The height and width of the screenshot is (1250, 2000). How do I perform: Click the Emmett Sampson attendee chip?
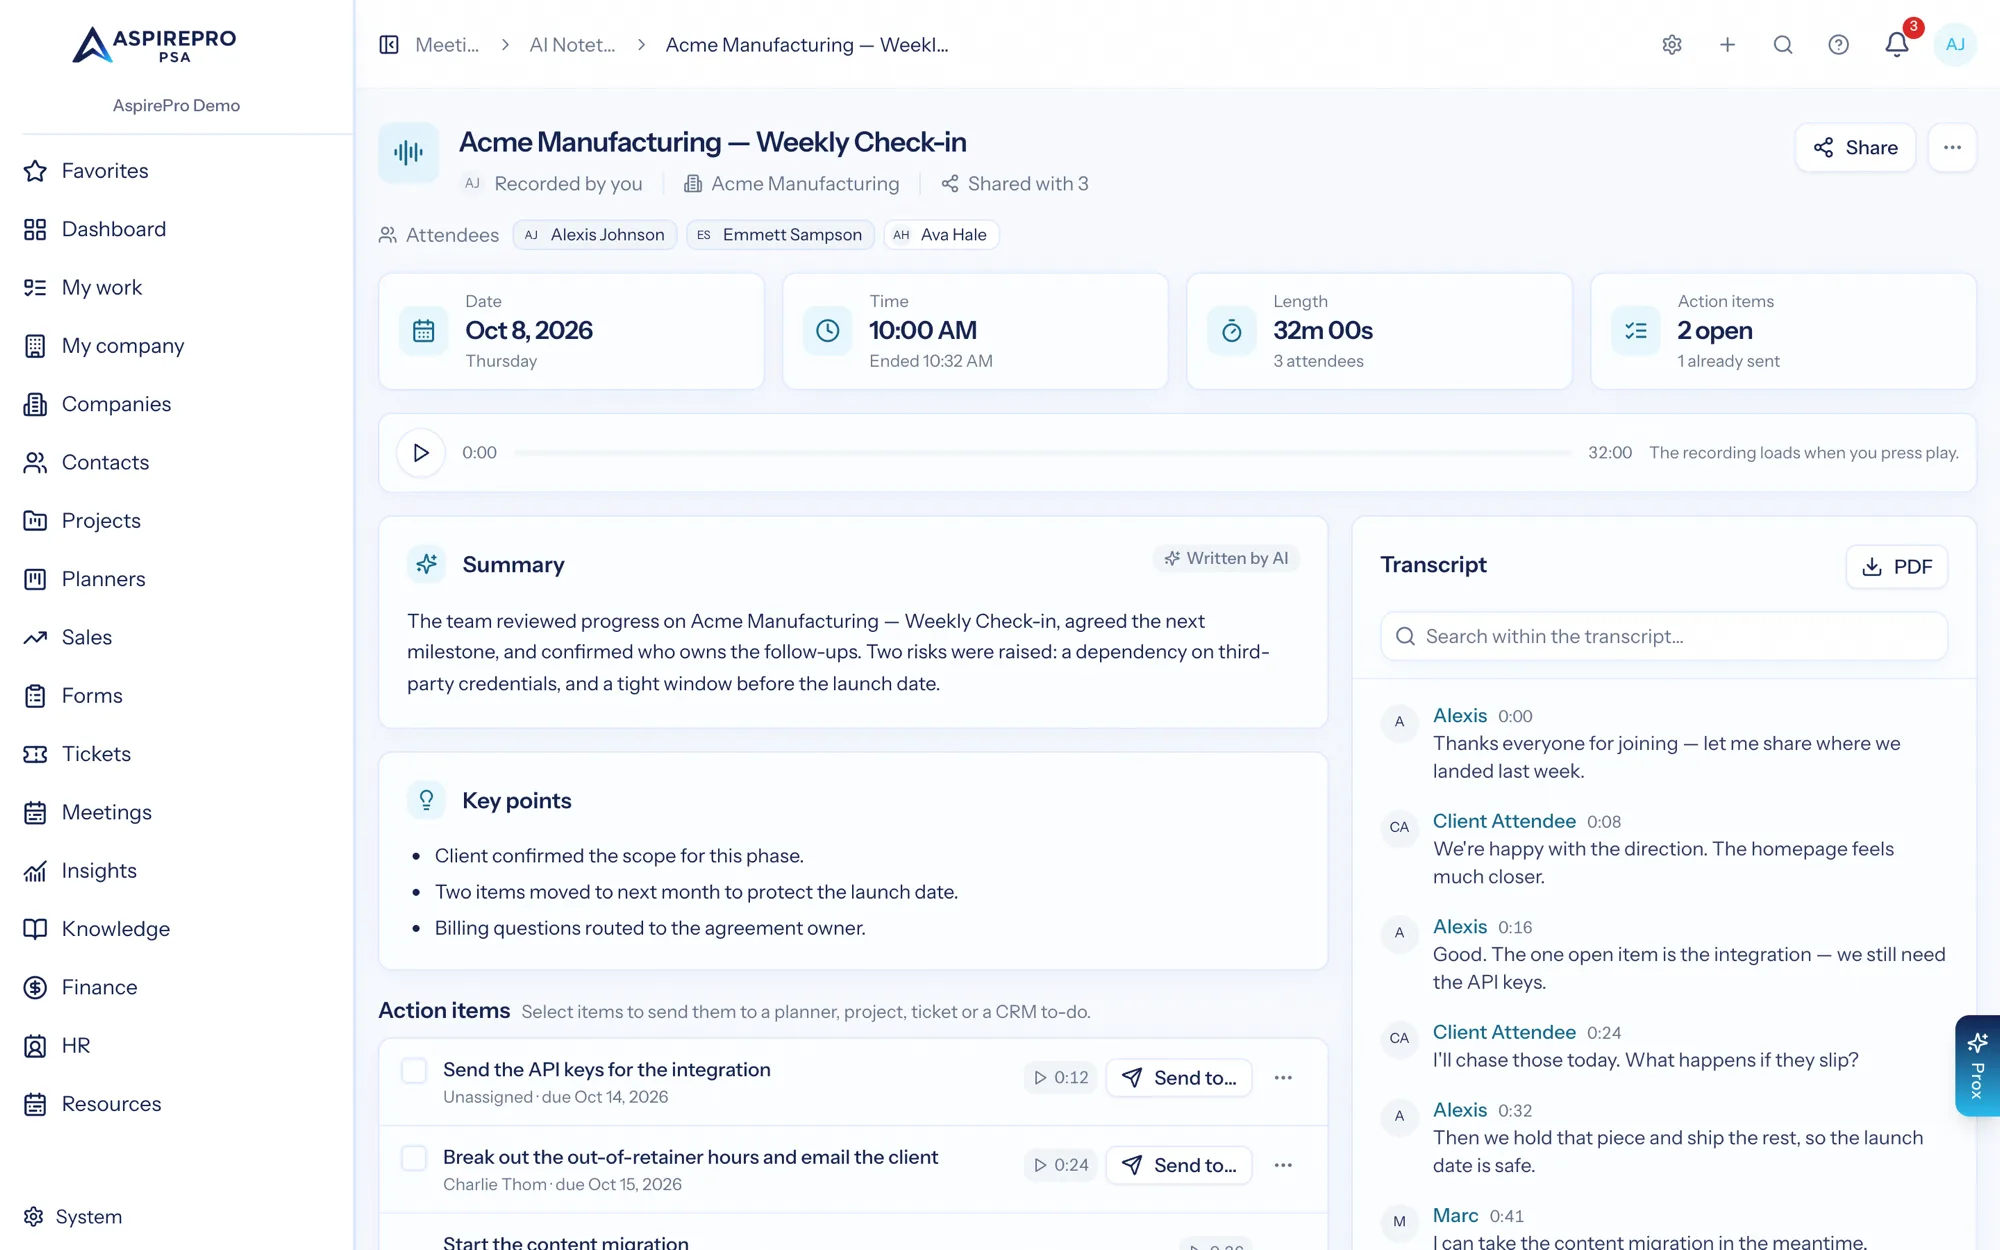point(780,235)
